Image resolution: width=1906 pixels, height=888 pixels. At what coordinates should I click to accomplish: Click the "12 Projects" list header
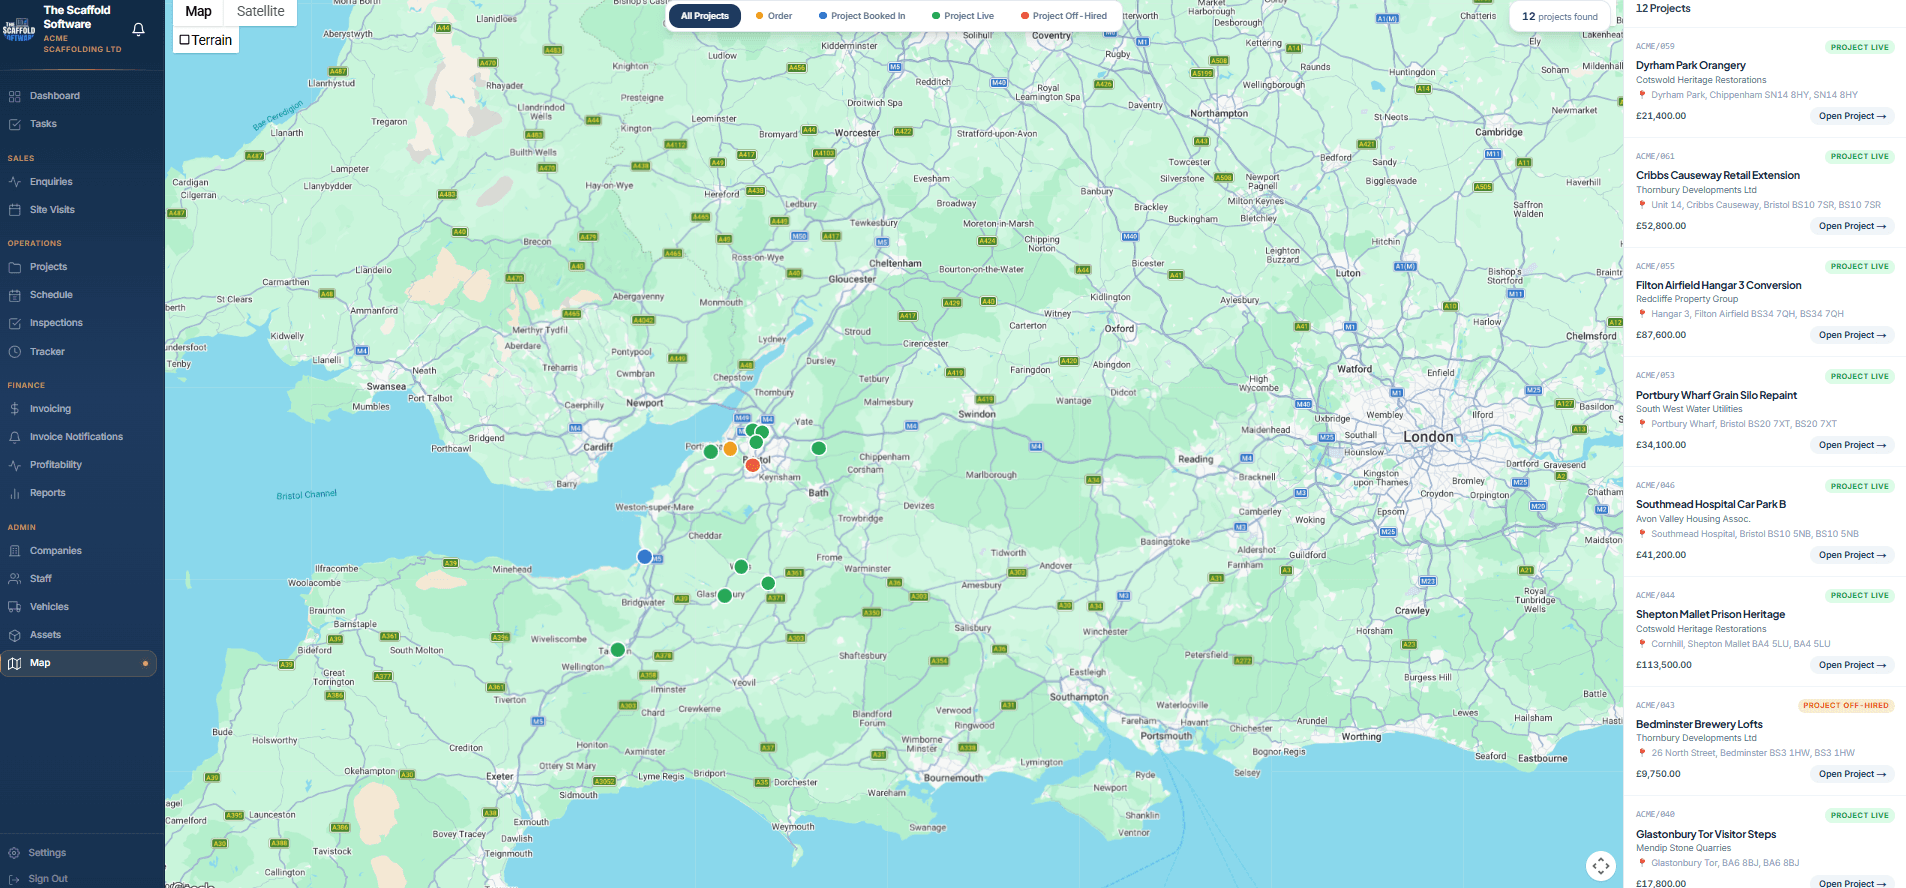1663,9
